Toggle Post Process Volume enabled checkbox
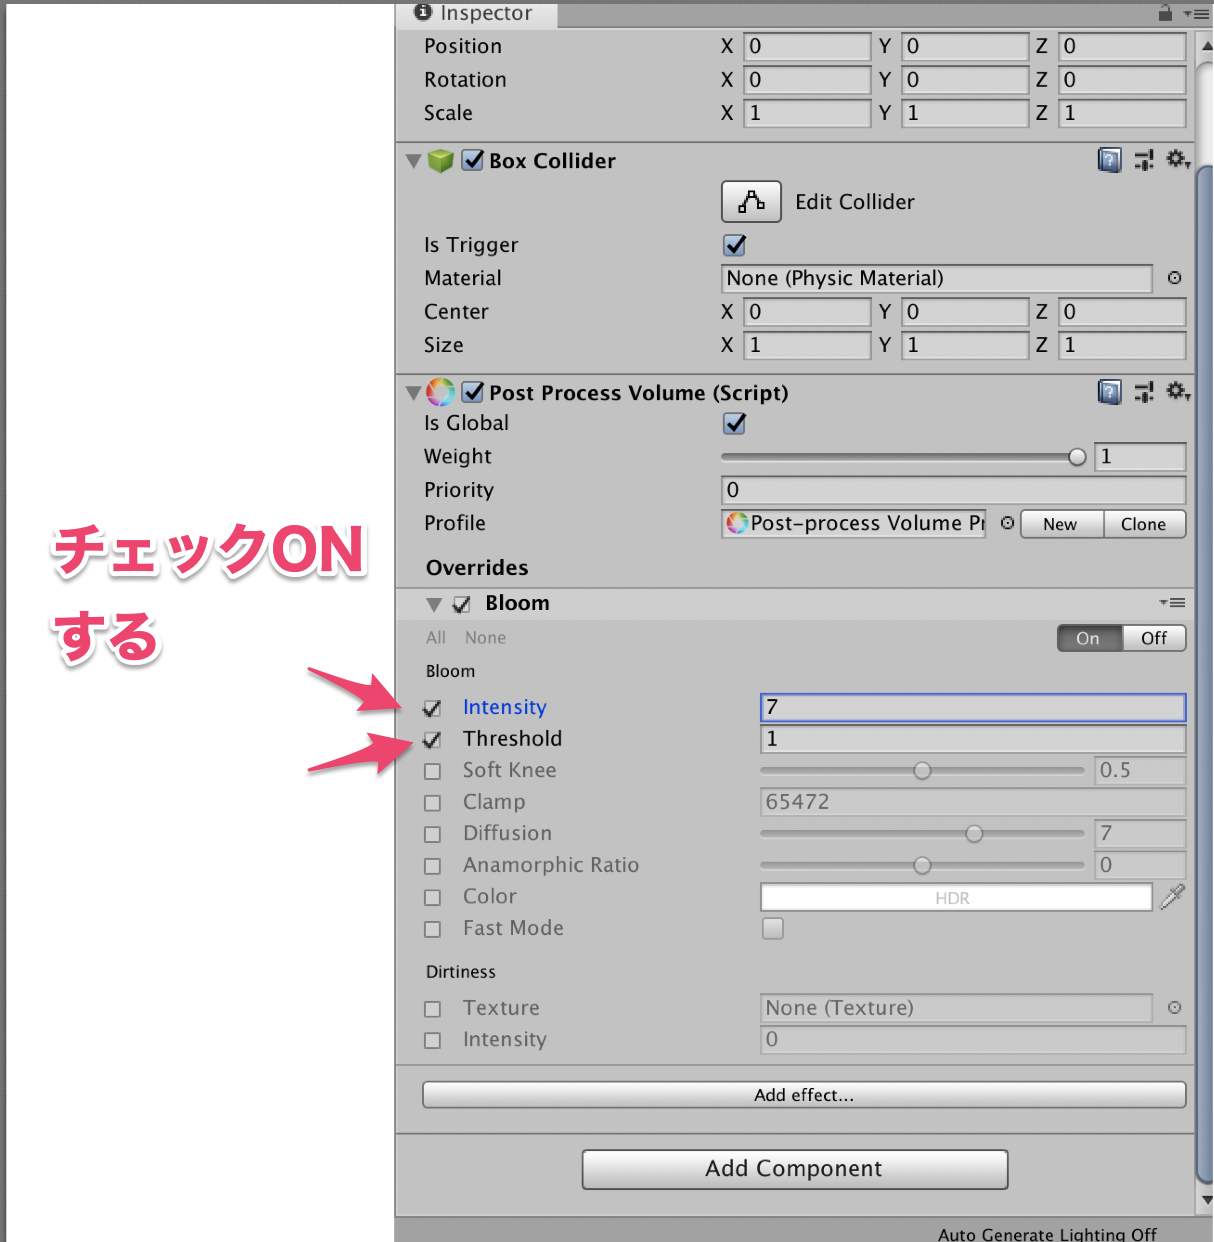The height and width of the screenshot is (1242, 1214). [x=473, y=392]
